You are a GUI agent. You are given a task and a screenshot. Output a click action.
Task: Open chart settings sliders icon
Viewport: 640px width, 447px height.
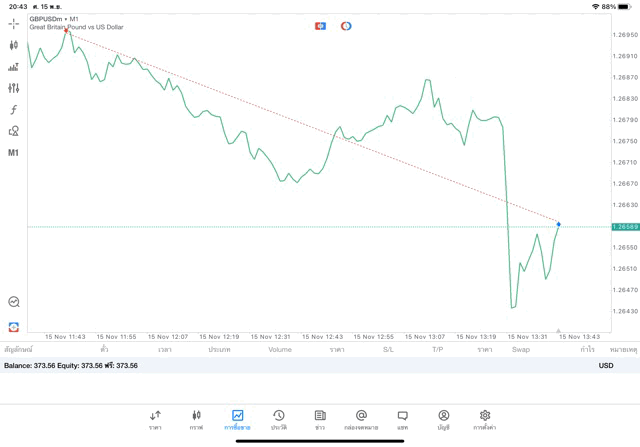[x=14, y=88]
